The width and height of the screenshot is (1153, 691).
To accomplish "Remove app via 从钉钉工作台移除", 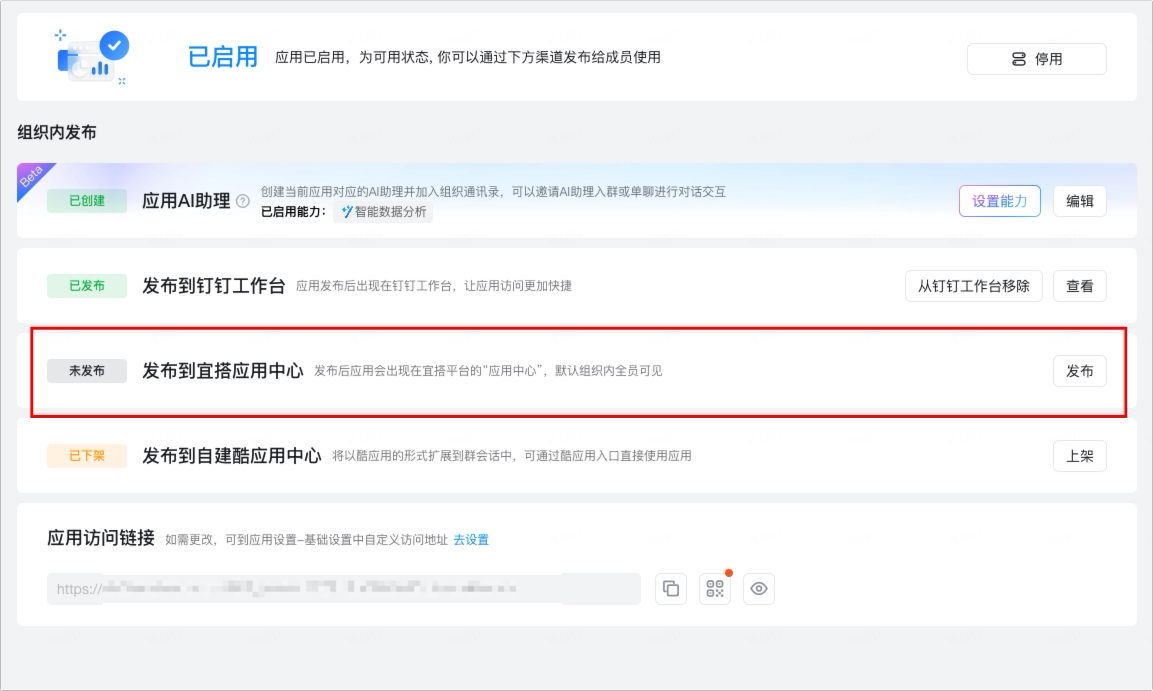I will click(974, 286).
